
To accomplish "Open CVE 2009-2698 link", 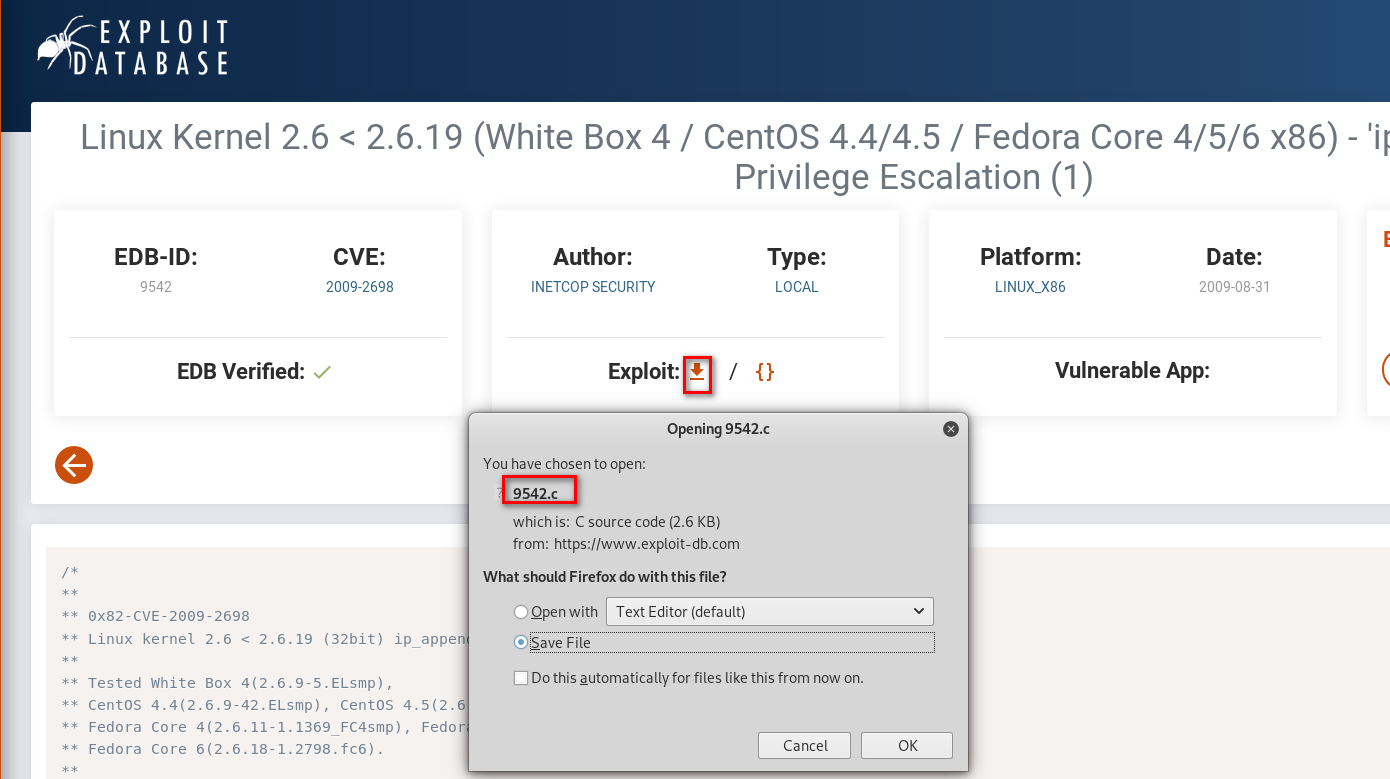I will point(360,287).
